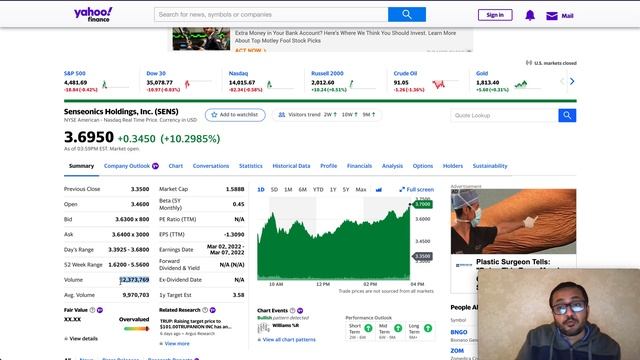This screenshot has height=360, width=640.
Task: Click the Short Term outlook up arrow
Action: click(368, 328)
